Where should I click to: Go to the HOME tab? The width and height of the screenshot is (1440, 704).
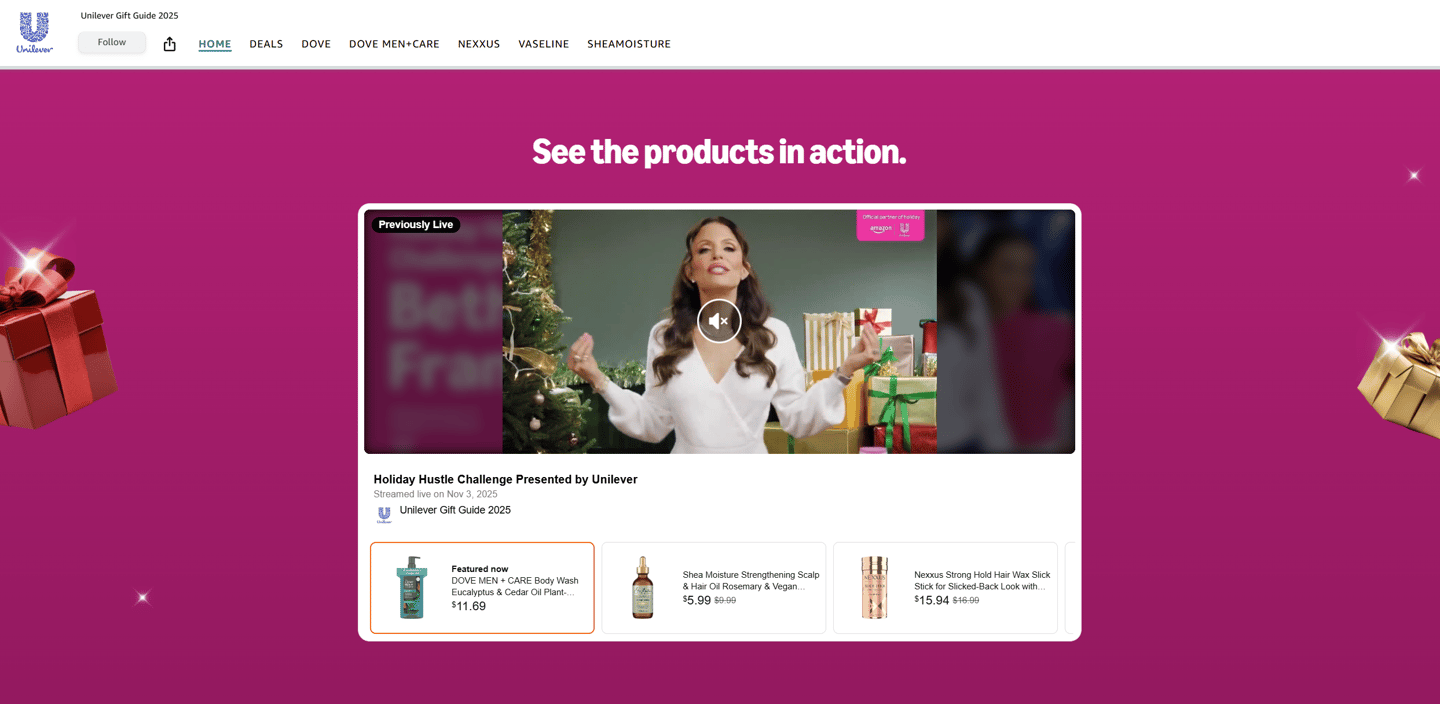(215, 44)
